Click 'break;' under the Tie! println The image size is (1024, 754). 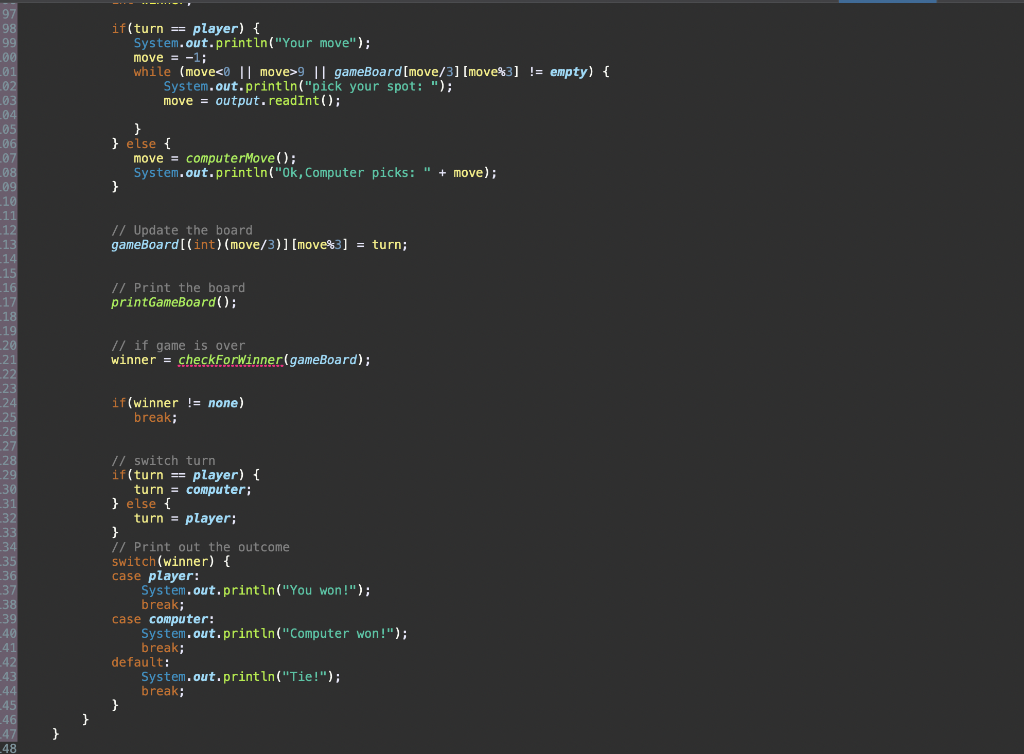(x=163, y=691)
